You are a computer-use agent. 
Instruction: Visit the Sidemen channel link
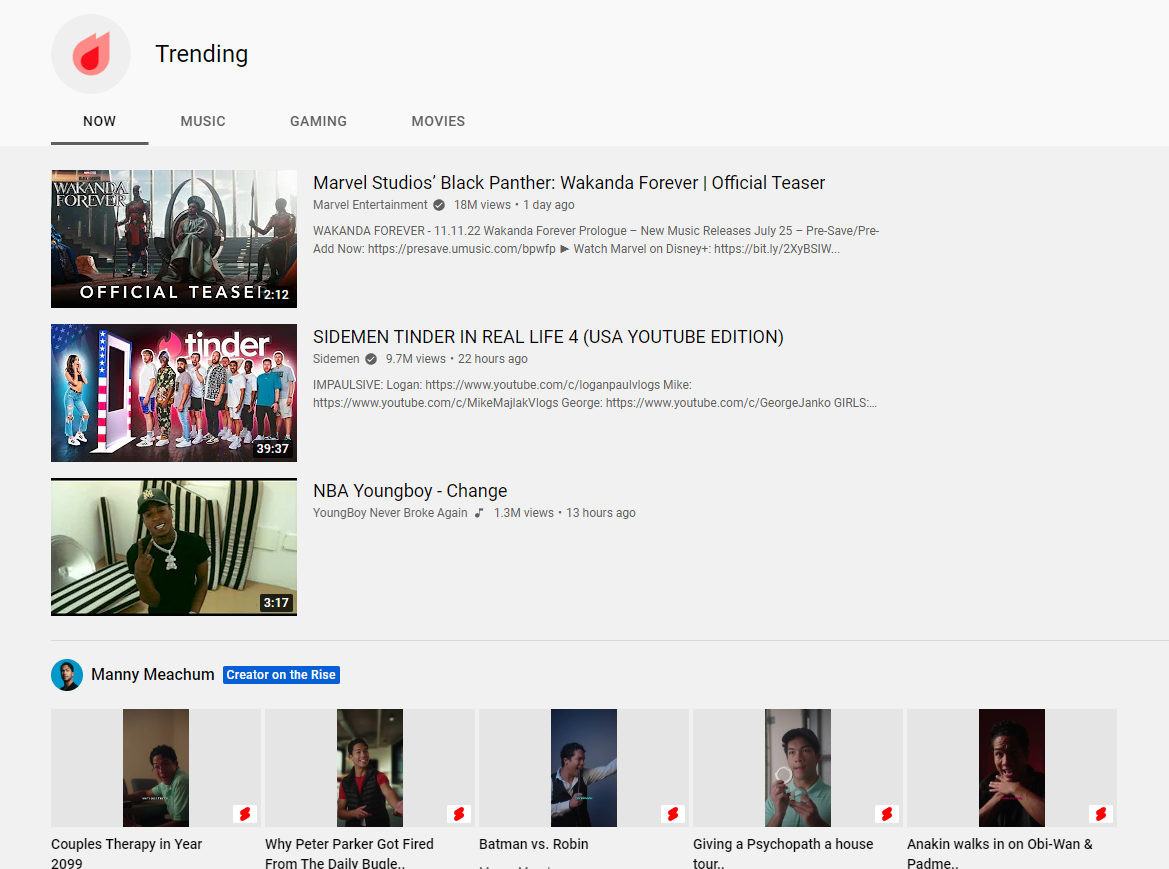(x=336, y=359)
